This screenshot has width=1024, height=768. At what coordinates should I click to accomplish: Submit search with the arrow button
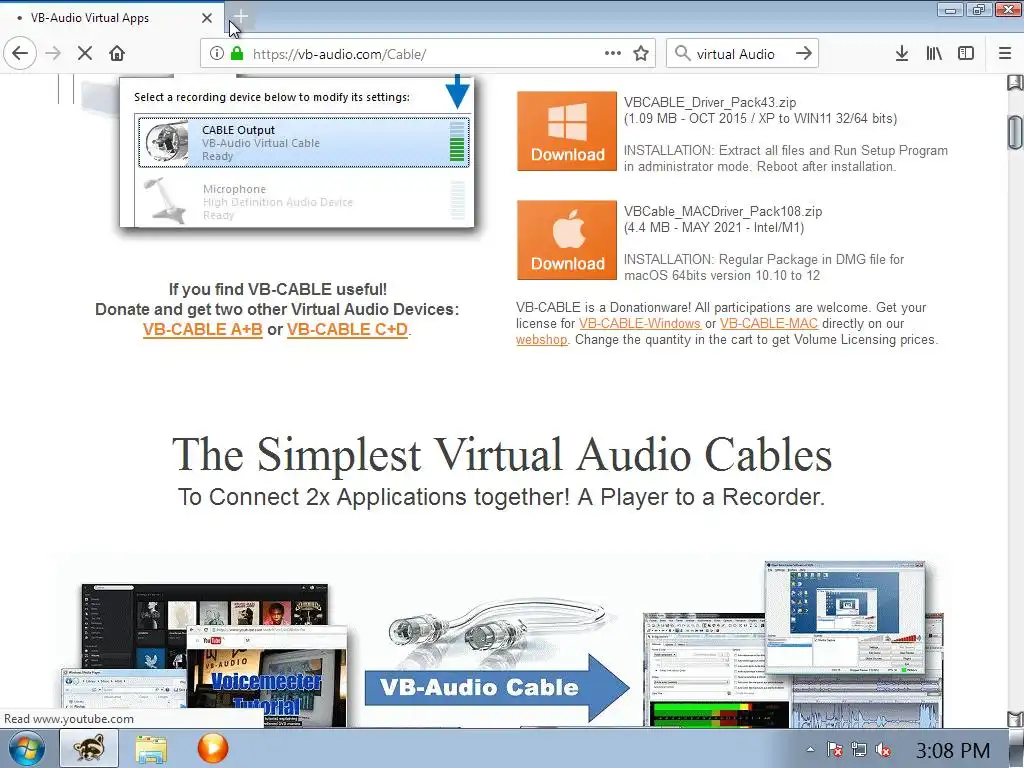(804, 54)
